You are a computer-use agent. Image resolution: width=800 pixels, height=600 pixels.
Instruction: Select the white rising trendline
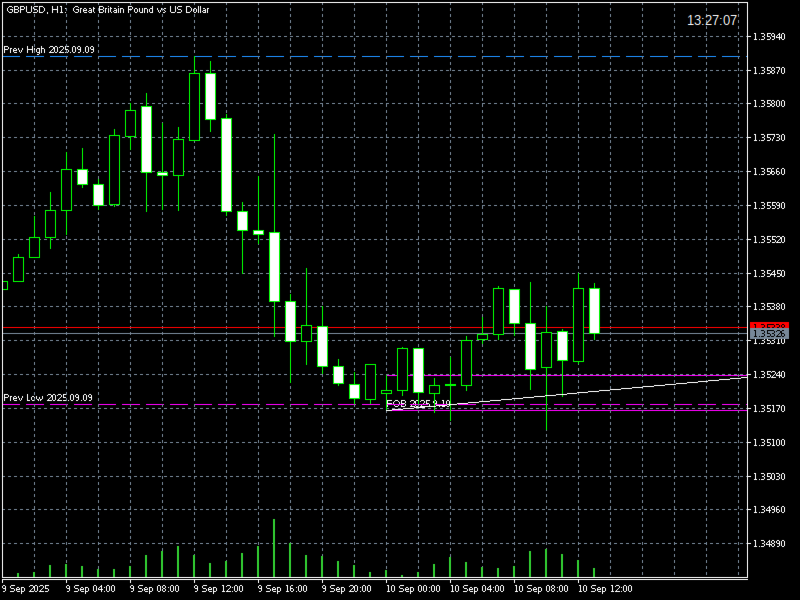567,393
